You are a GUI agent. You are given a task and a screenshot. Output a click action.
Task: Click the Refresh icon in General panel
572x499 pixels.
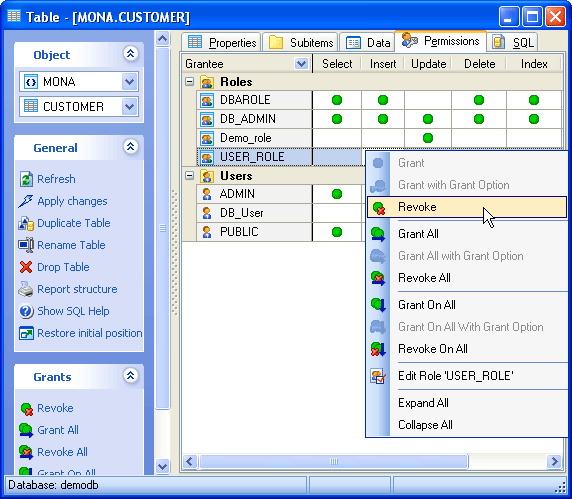26,179
